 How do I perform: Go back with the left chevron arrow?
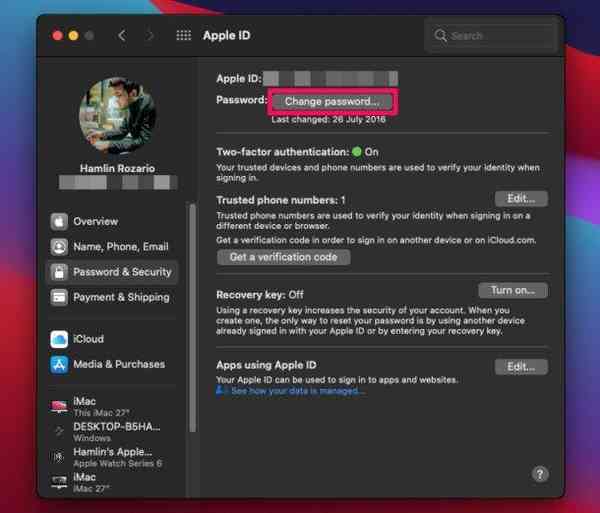coord(122,36)
